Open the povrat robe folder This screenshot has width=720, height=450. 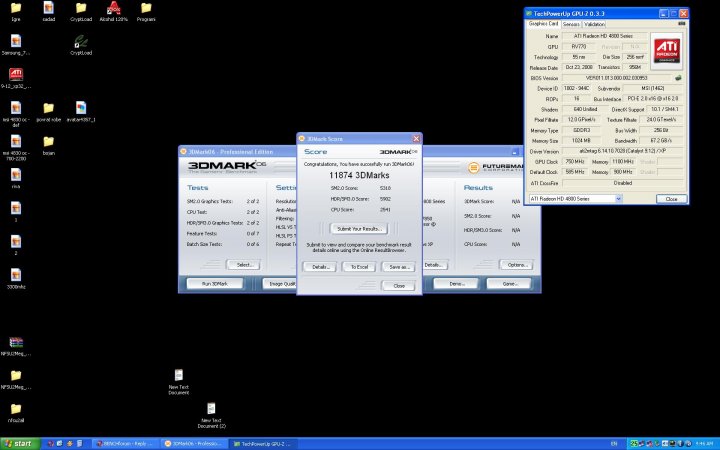pos(49,109)
